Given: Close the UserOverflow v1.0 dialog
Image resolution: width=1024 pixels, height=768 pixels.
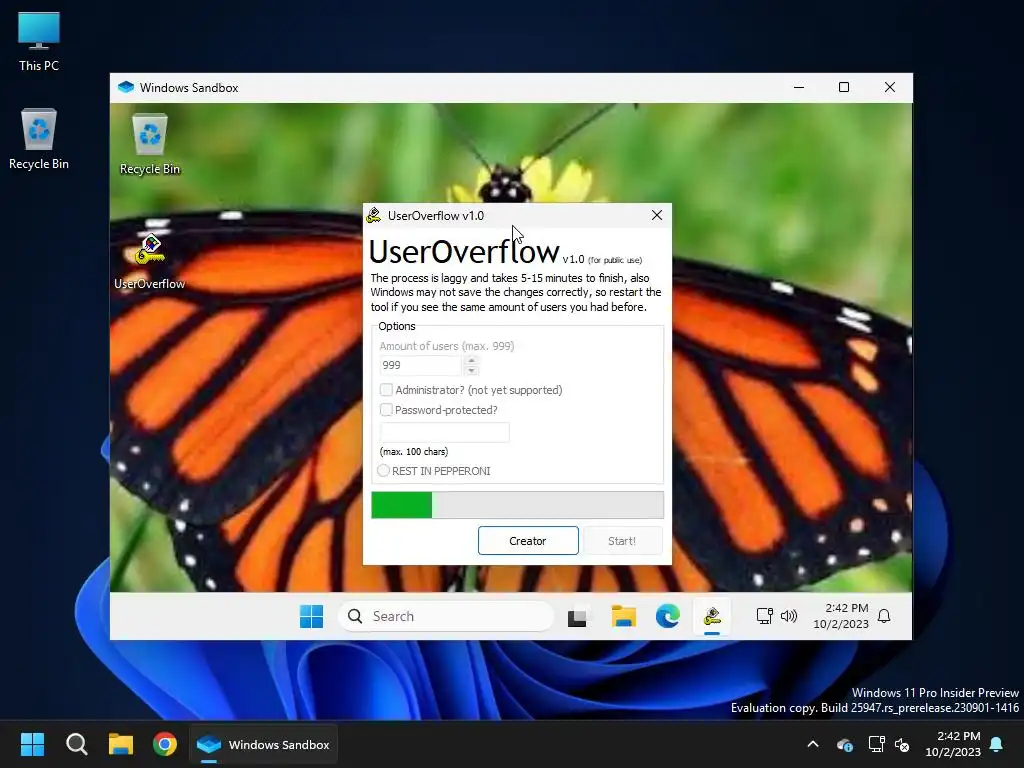Looking at the screenshot, I should [657, 216].
